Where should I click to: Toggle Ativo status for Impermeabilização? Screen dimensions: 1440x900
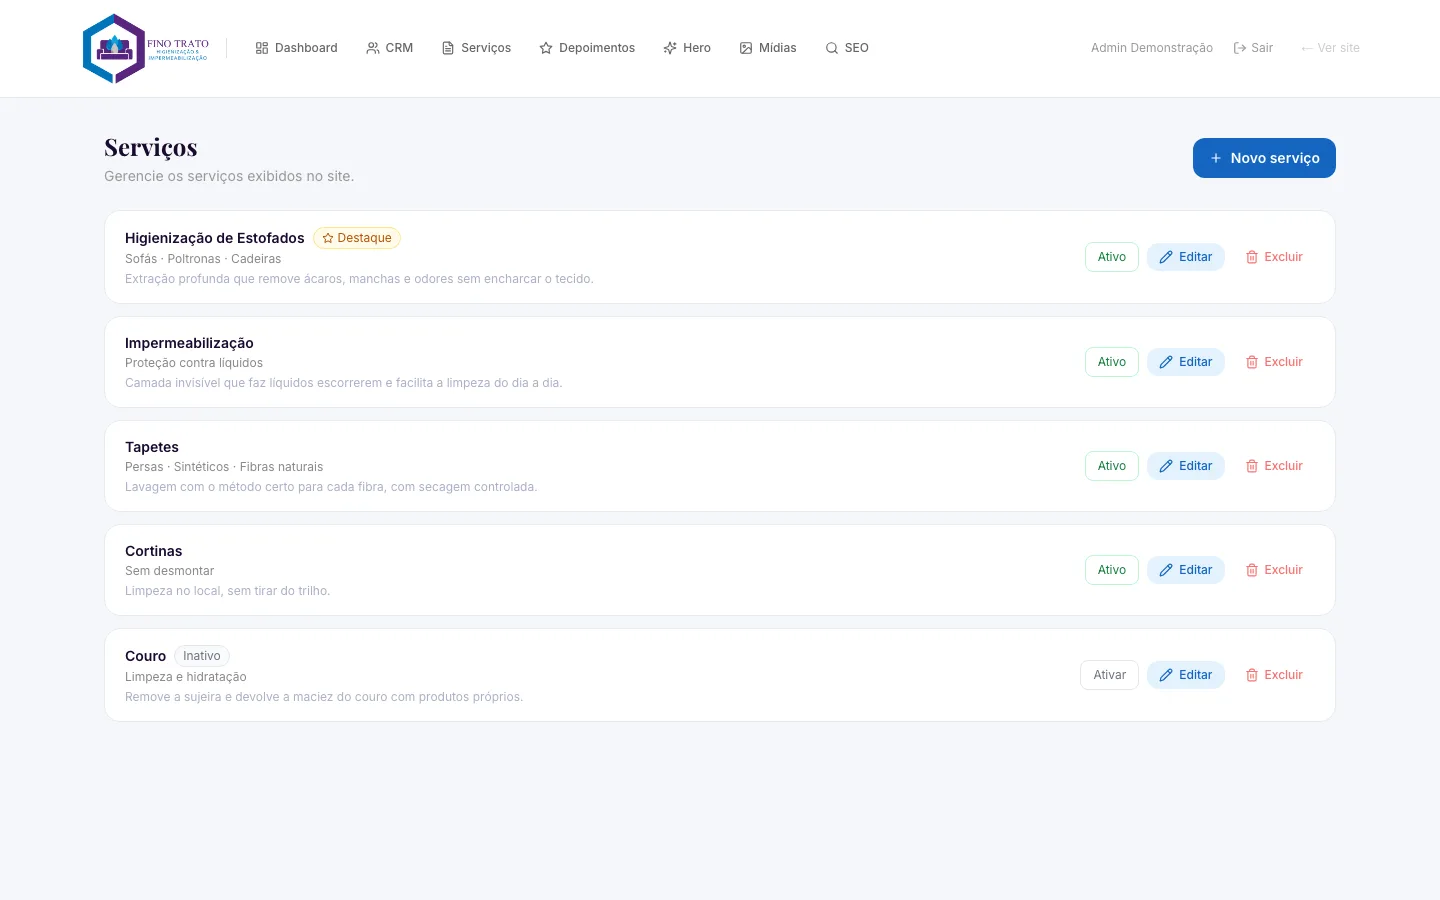click(1112, 362)
